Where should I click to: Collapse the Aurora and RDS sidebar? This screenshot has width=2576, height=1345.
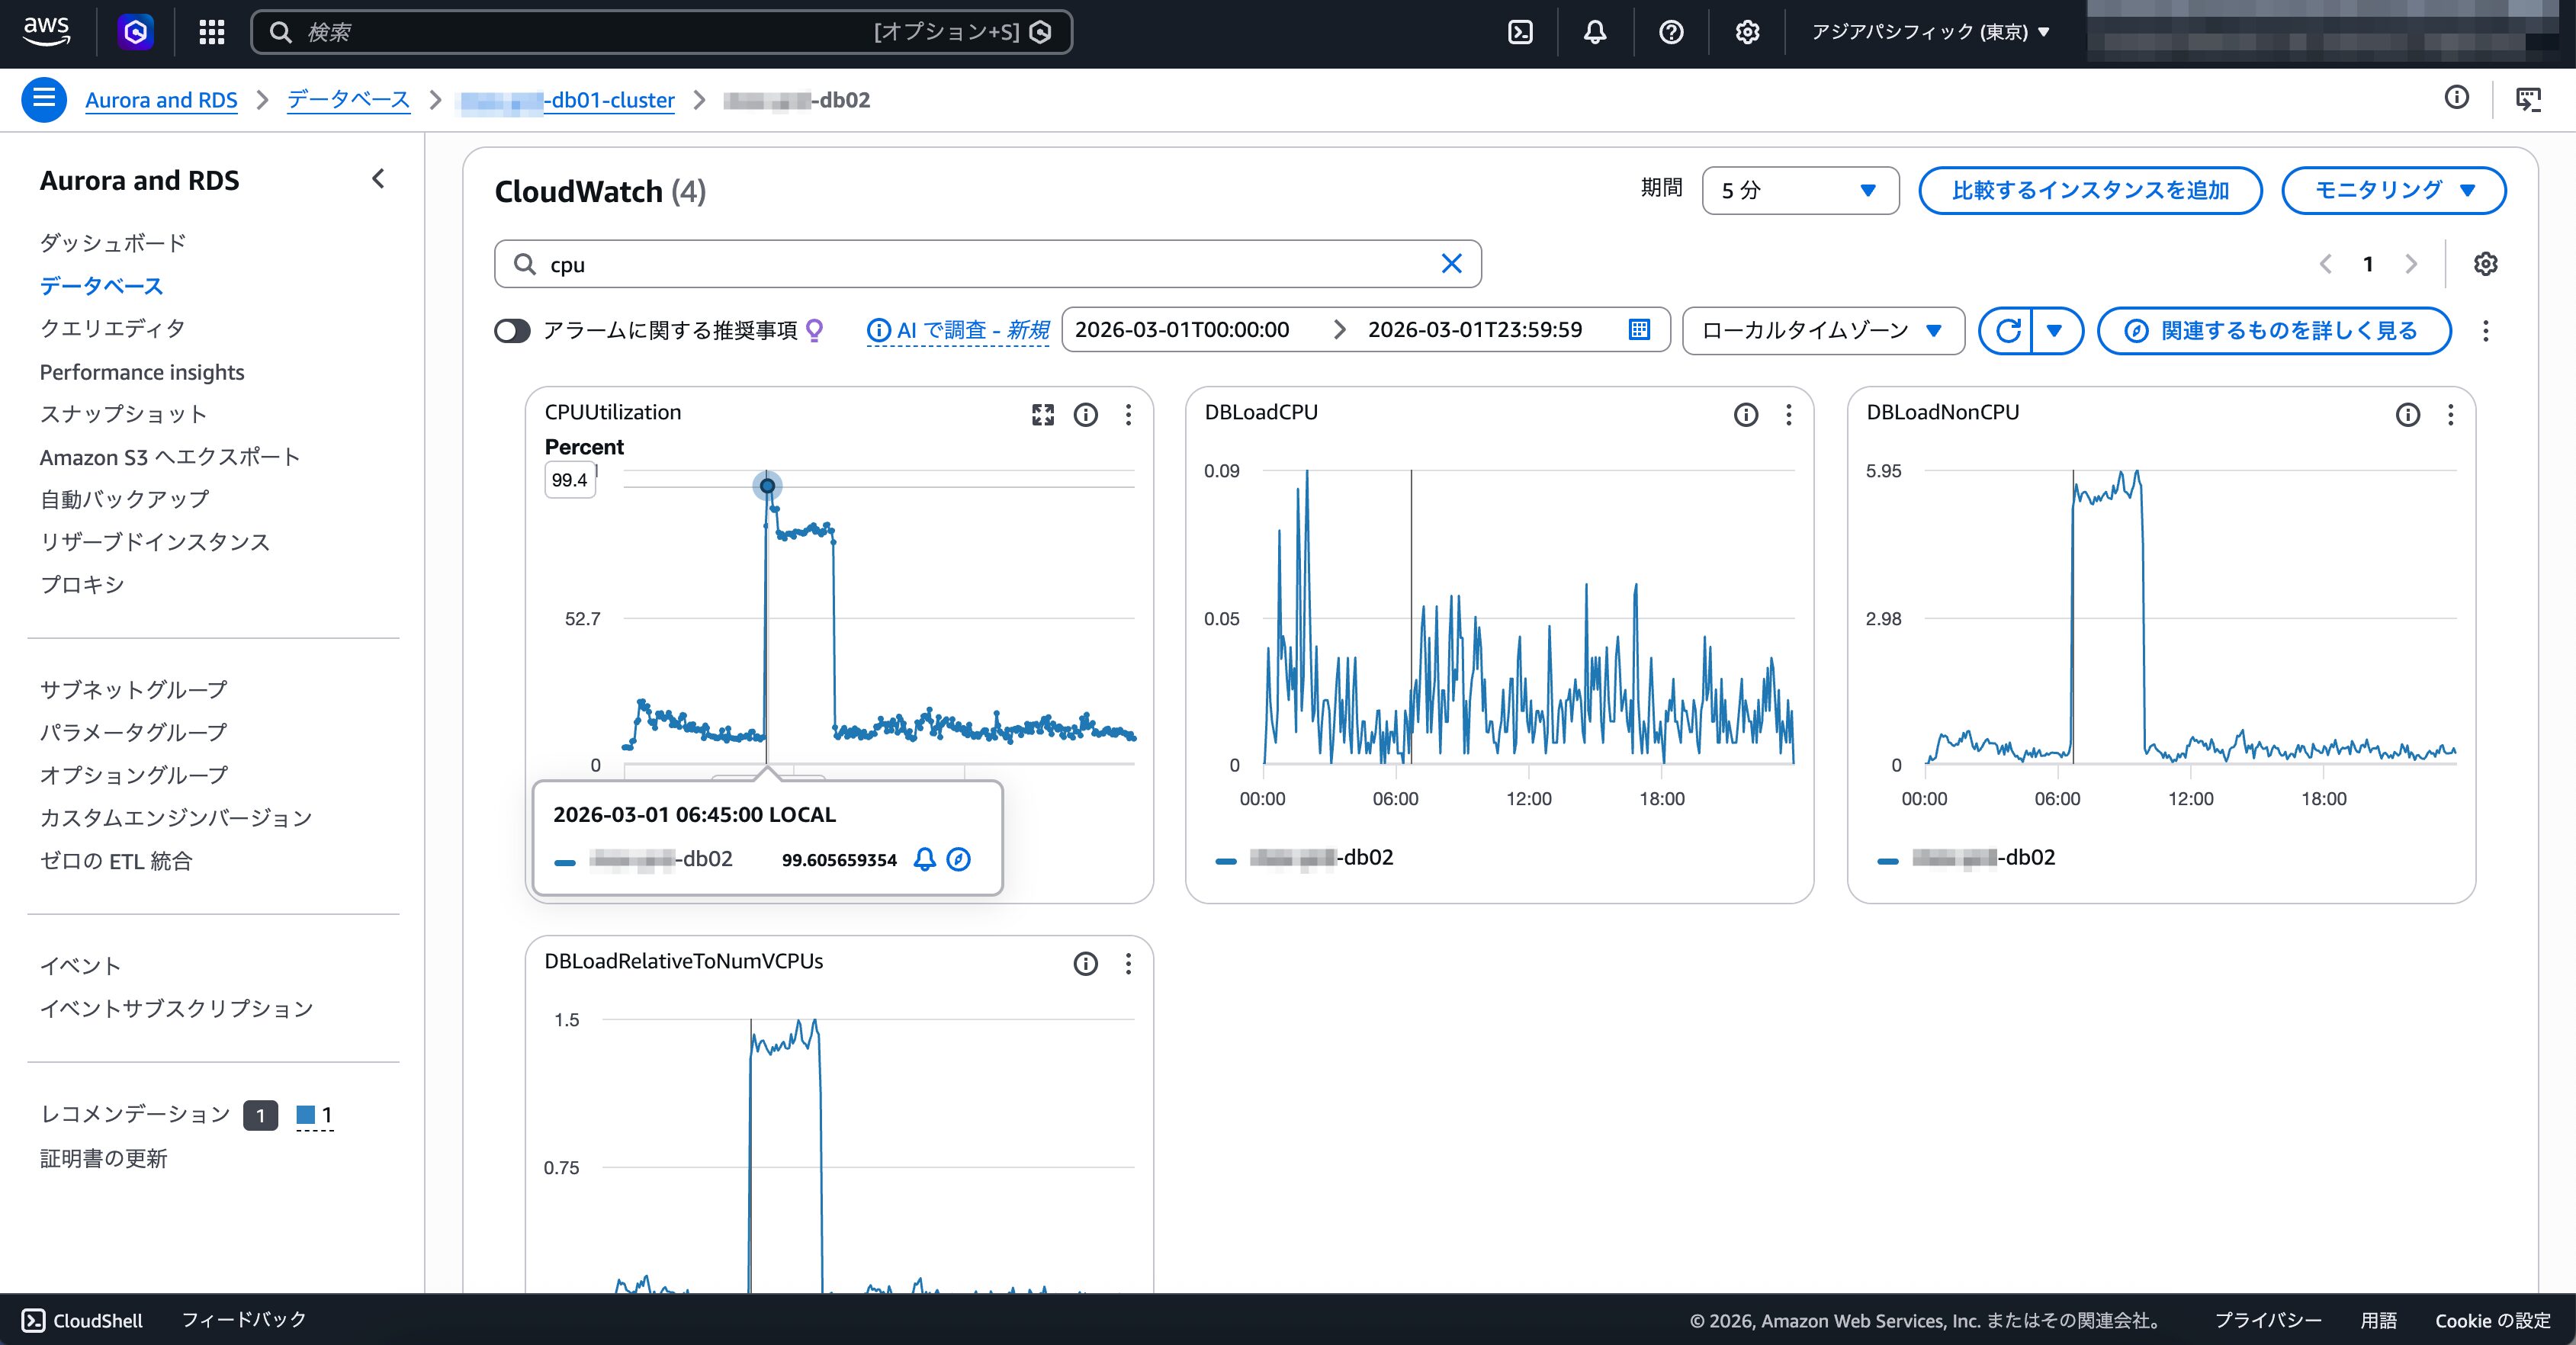(378, 179)
